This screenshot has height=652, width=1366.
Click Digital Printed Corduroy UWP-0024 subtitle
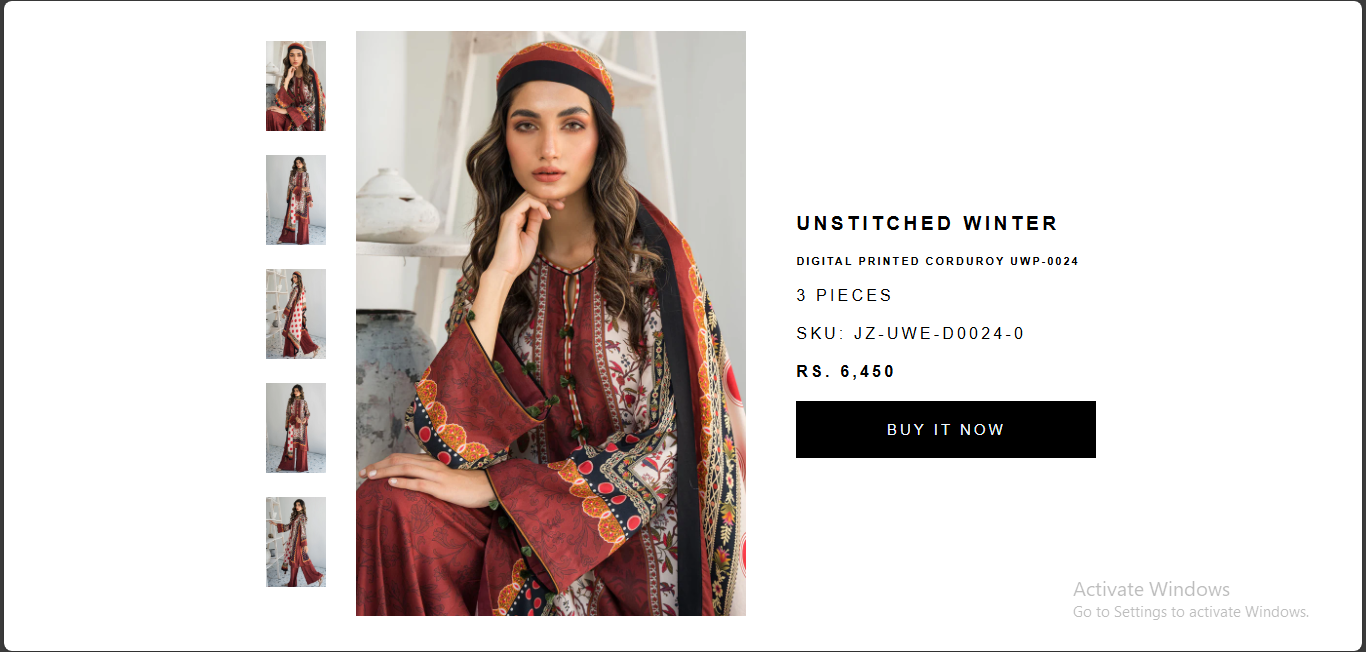pos(938,261)
